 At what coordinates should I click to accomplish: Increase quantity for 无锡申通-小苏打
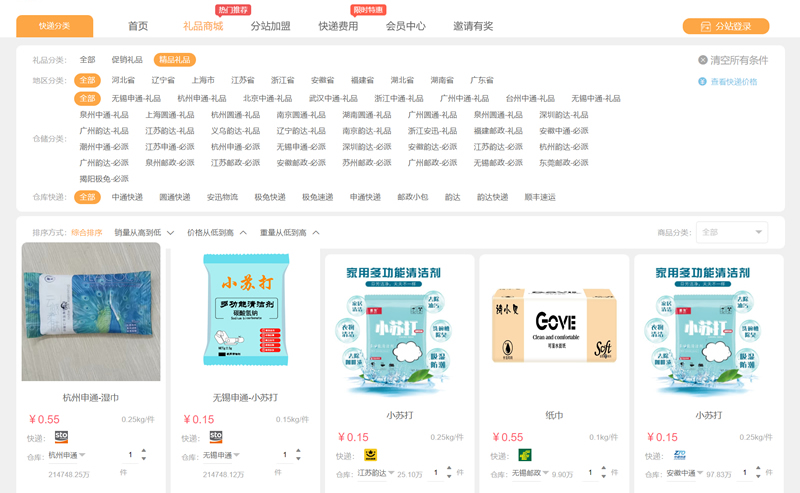point(298,451)
